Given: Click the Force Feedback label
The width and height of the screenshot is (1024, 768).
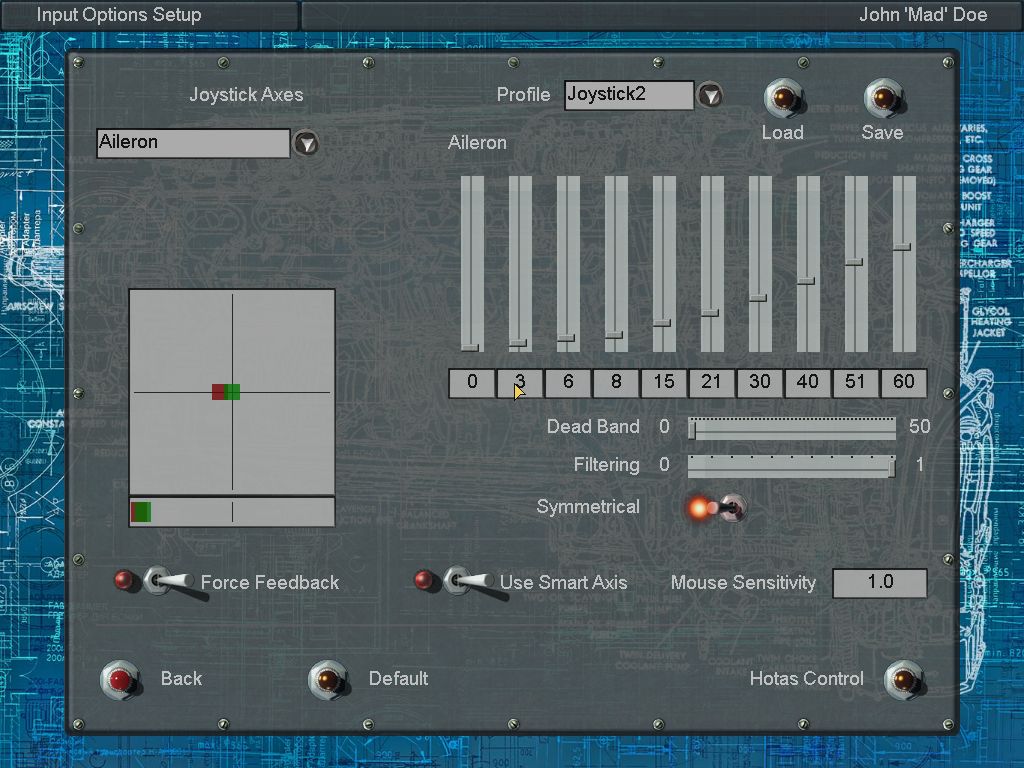Looking at the screenshot, I should [270, 583].
